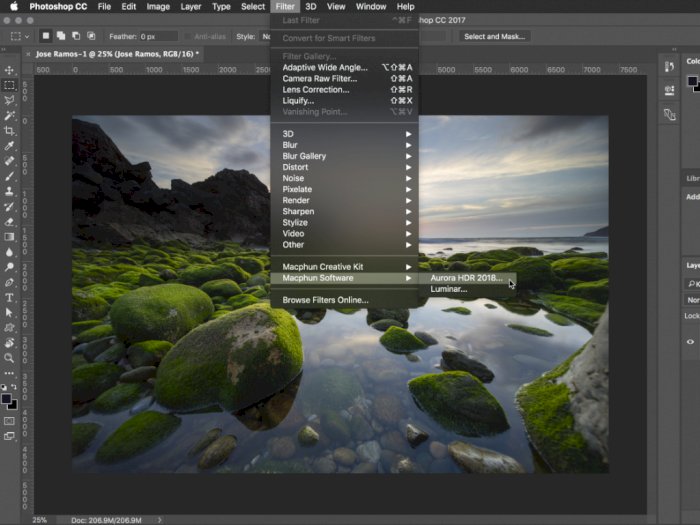Expand the Blur Gallery submenu
700x525 pixels.
pos(344,156)
